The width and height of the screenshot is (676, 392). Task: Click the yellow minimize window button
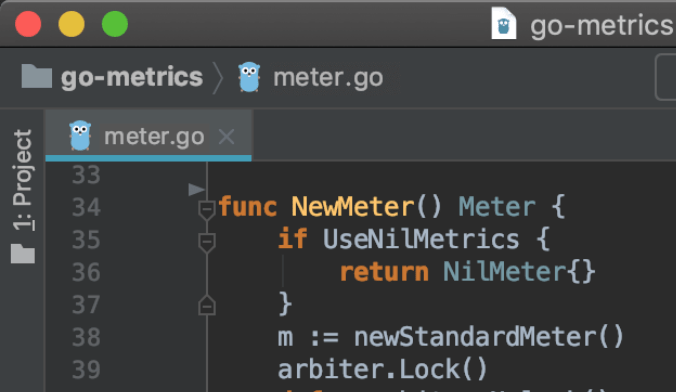72,24
